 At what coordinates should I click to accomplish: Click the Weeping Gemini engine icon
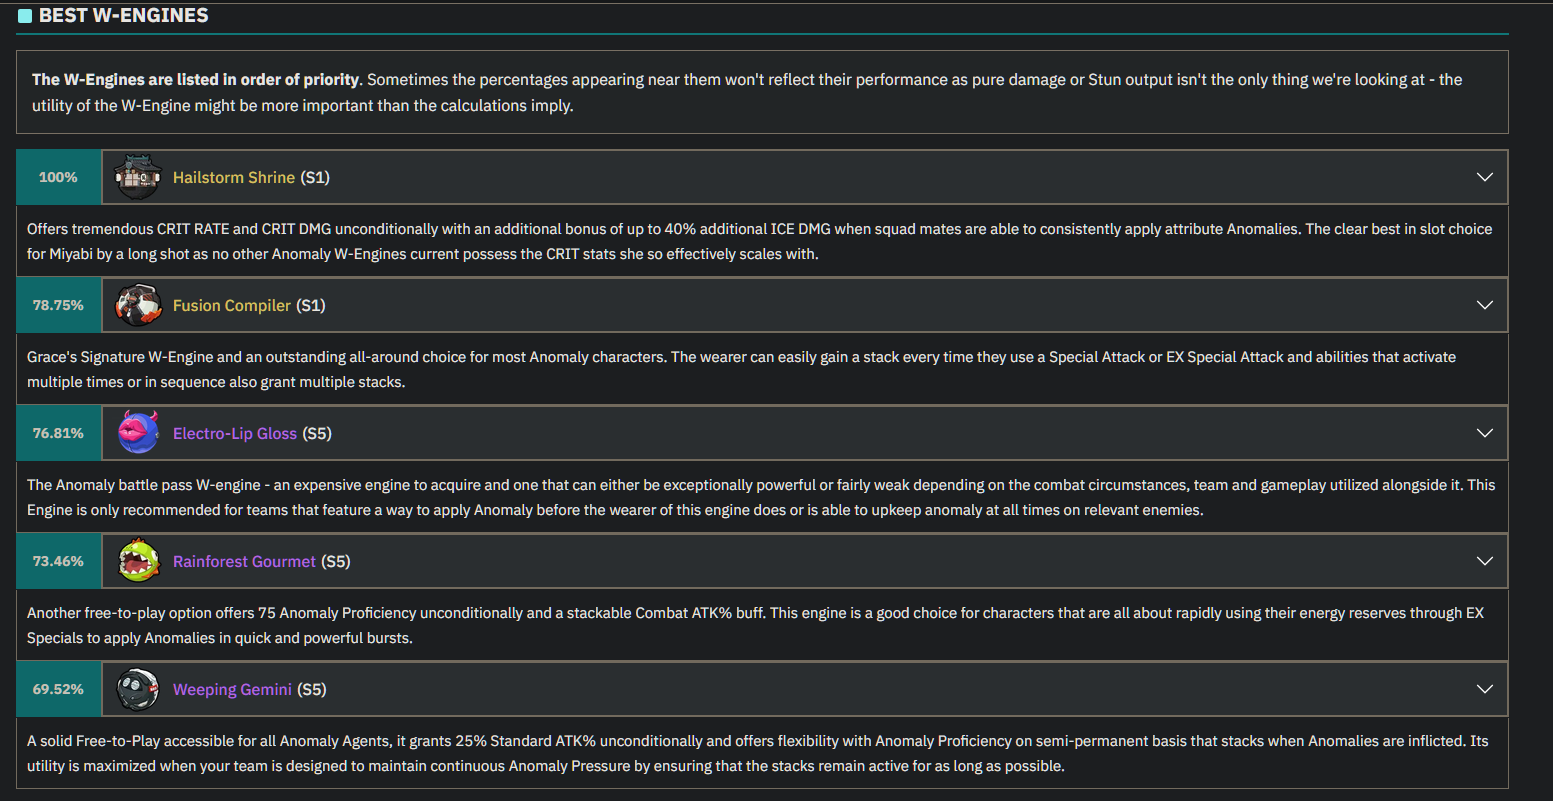click(x=138, y=689)
